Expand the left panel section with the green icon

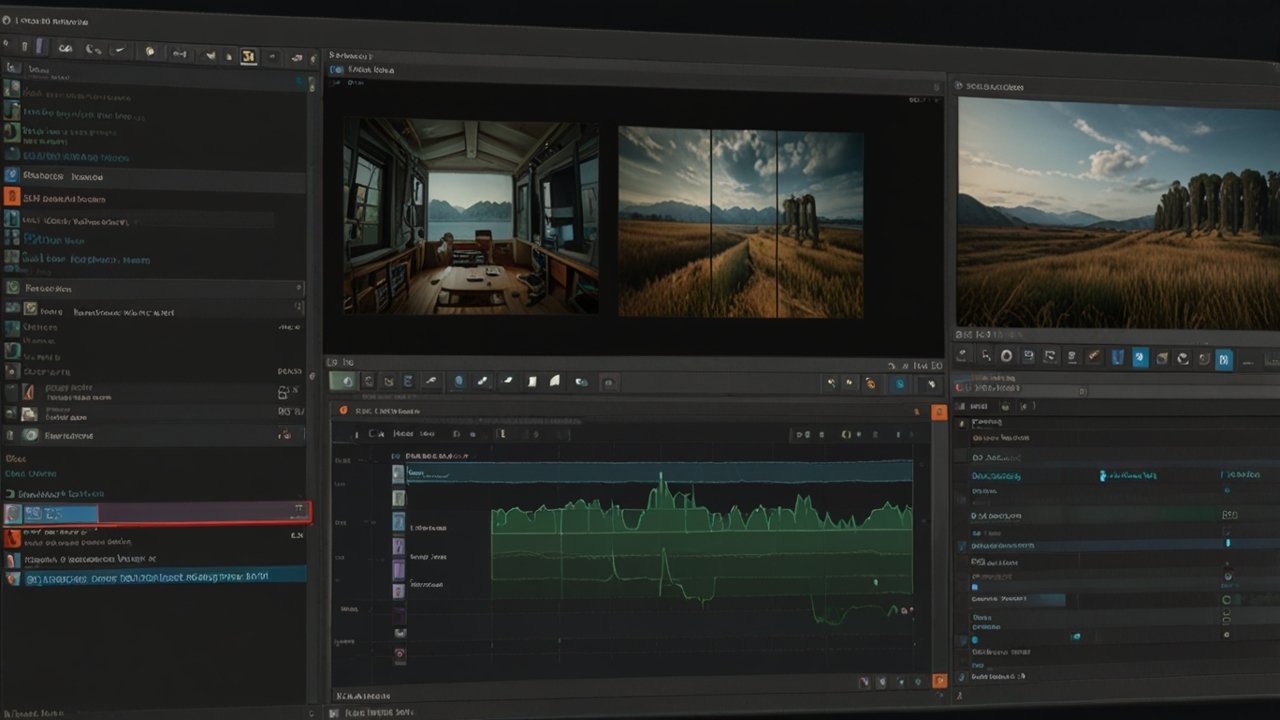(x=12, y=287)
